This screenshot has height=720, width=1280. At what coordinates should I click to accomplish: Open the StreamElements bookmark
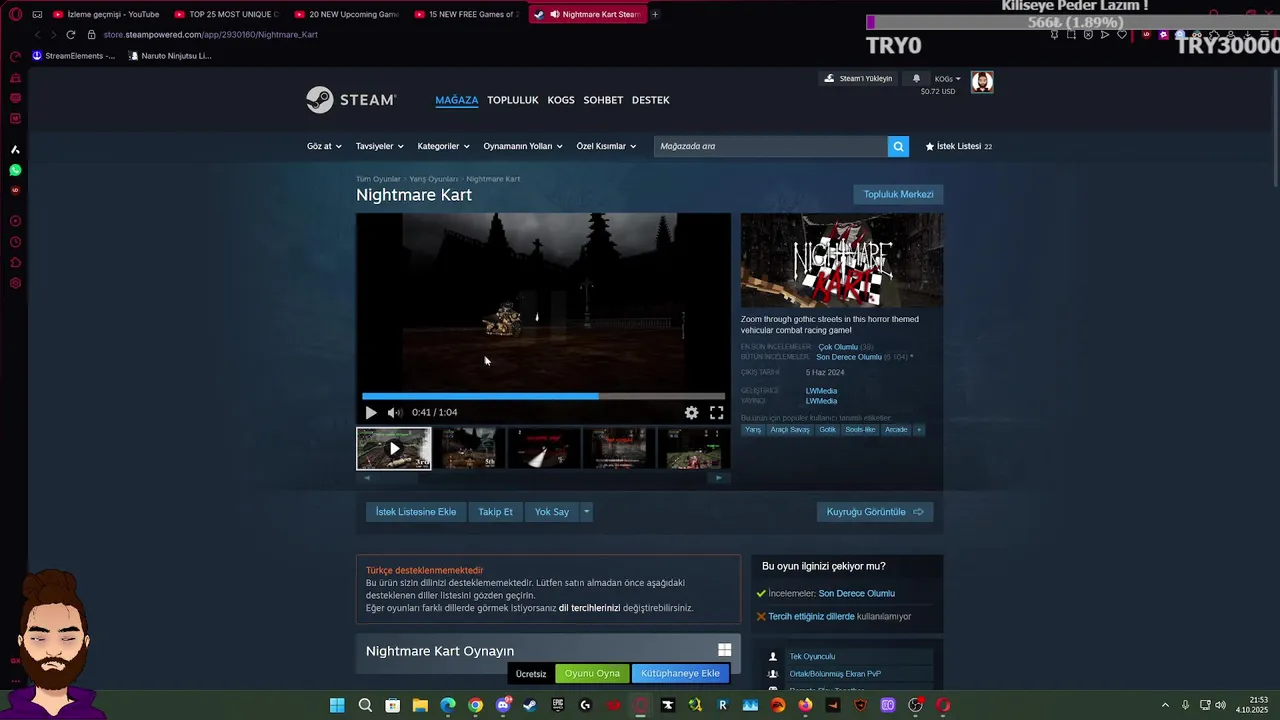[x=73, y=56]
